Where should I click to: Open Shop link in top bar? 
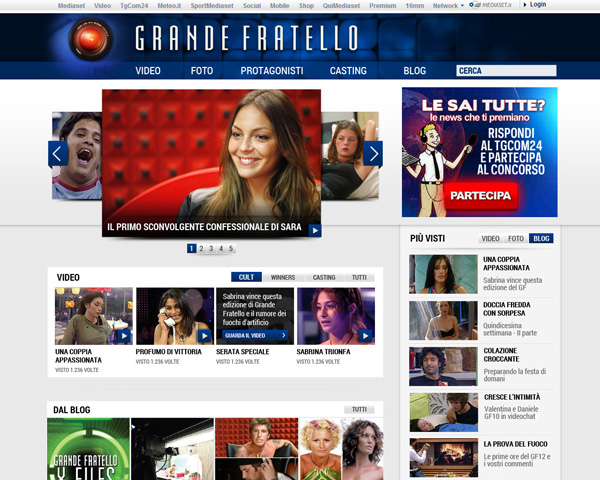[x=306, y=6]
